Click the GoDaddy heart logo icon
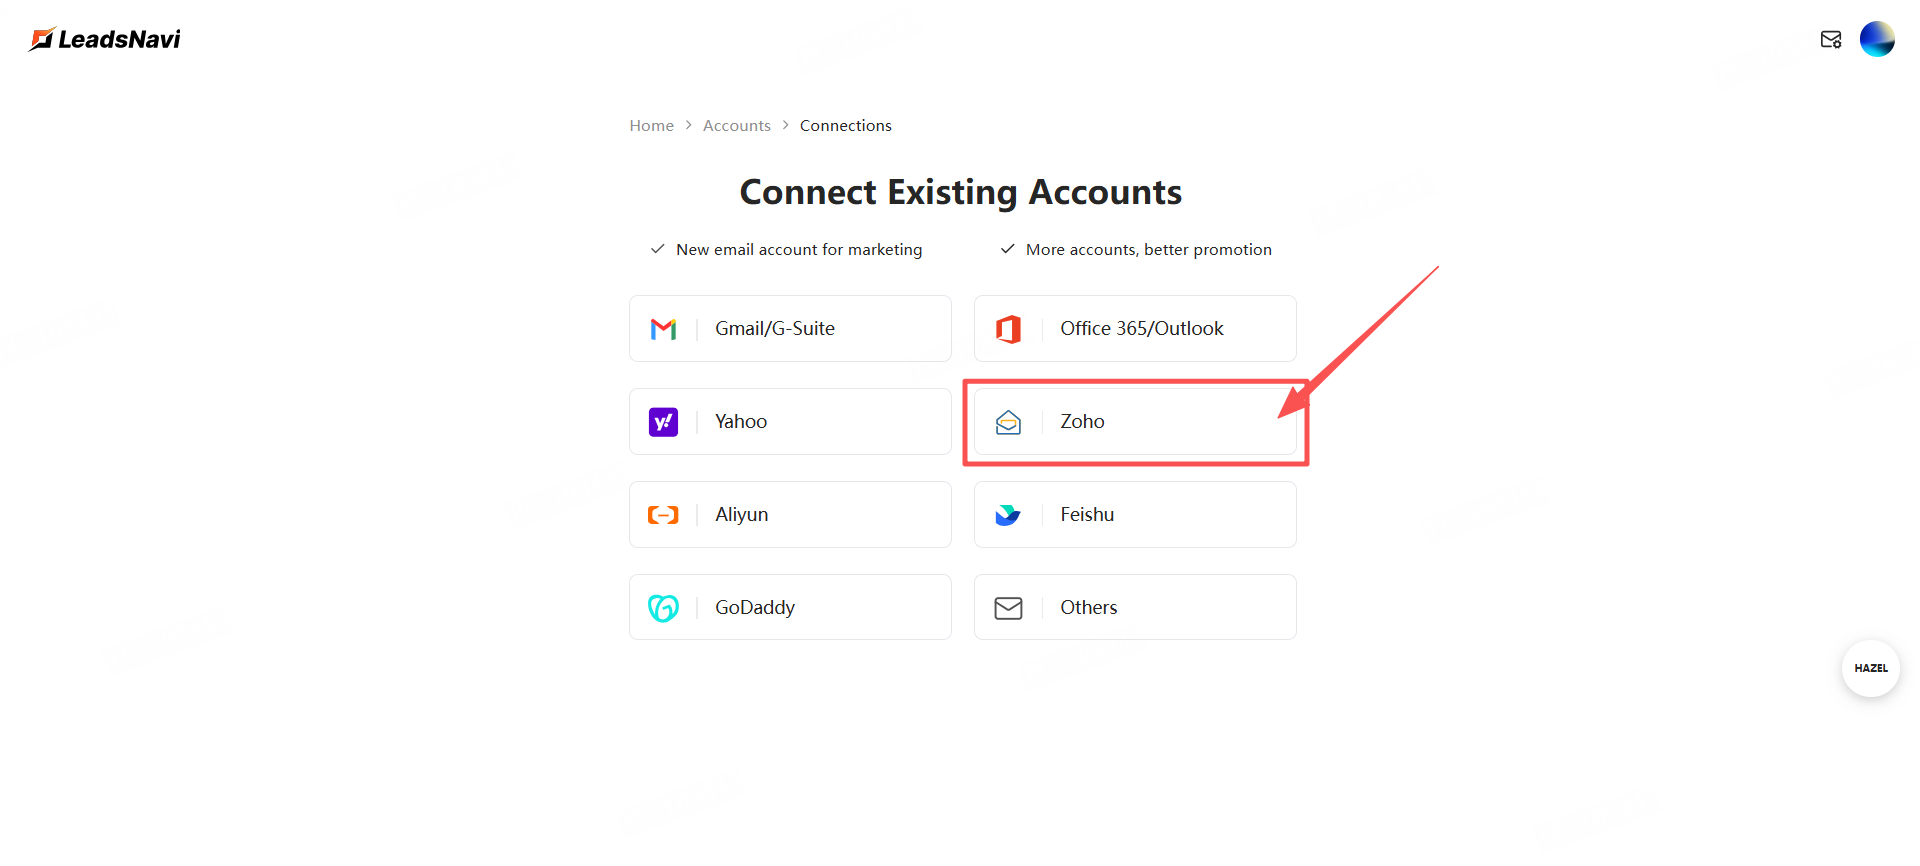Viewport: 1920px width, 866px height. tap(663, 608)
